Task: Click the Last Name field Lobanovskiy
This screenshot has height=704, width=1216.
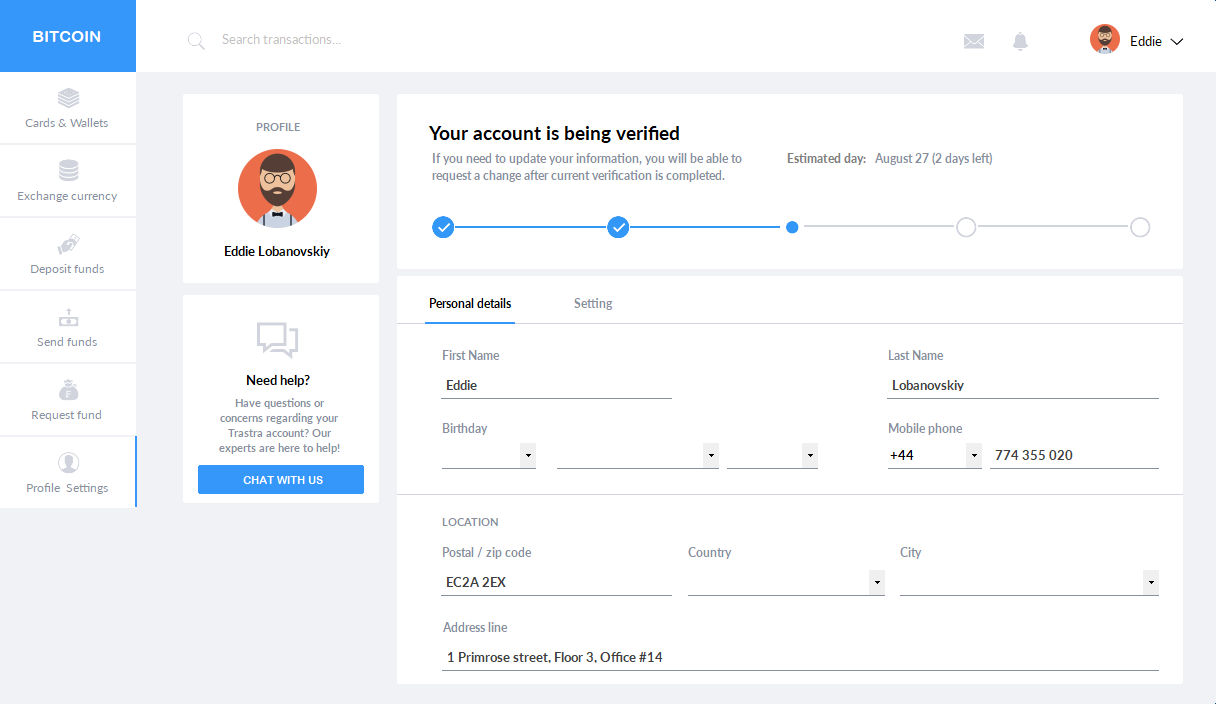Action: pos(1023,385)
